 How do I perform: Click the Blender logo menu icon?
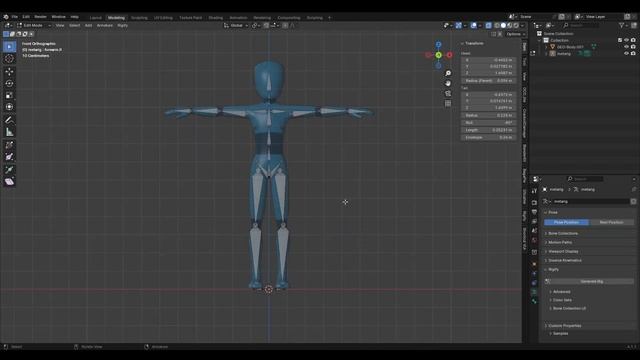tap(6, 17)
